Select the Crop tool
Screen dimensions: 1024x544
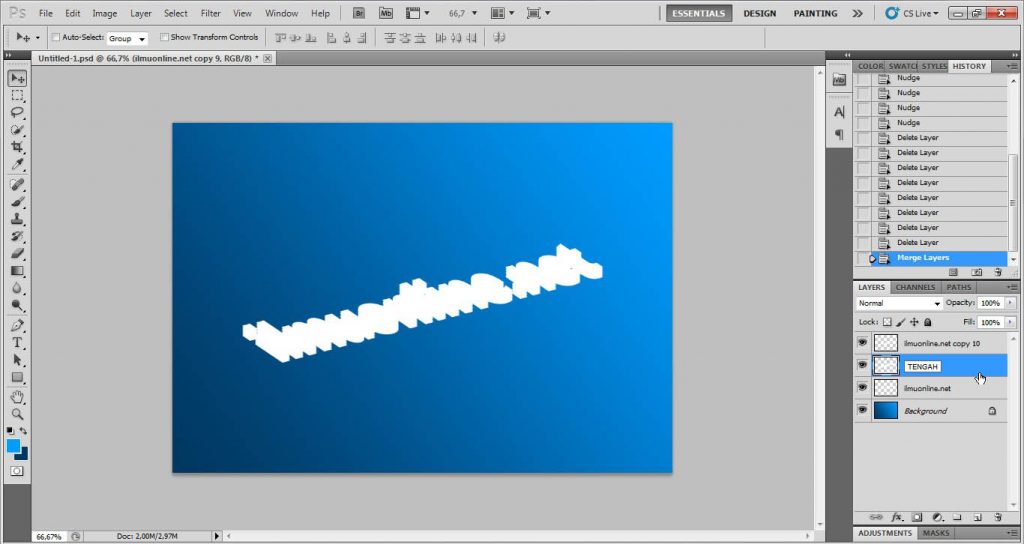click(x=17, y=146)
